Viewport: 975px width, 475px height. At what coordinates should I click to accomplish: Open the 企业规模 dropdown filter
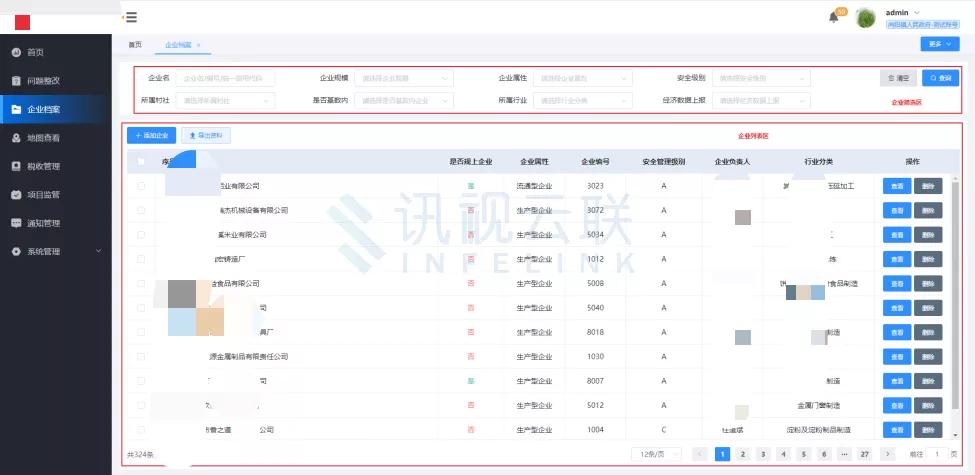404,78
